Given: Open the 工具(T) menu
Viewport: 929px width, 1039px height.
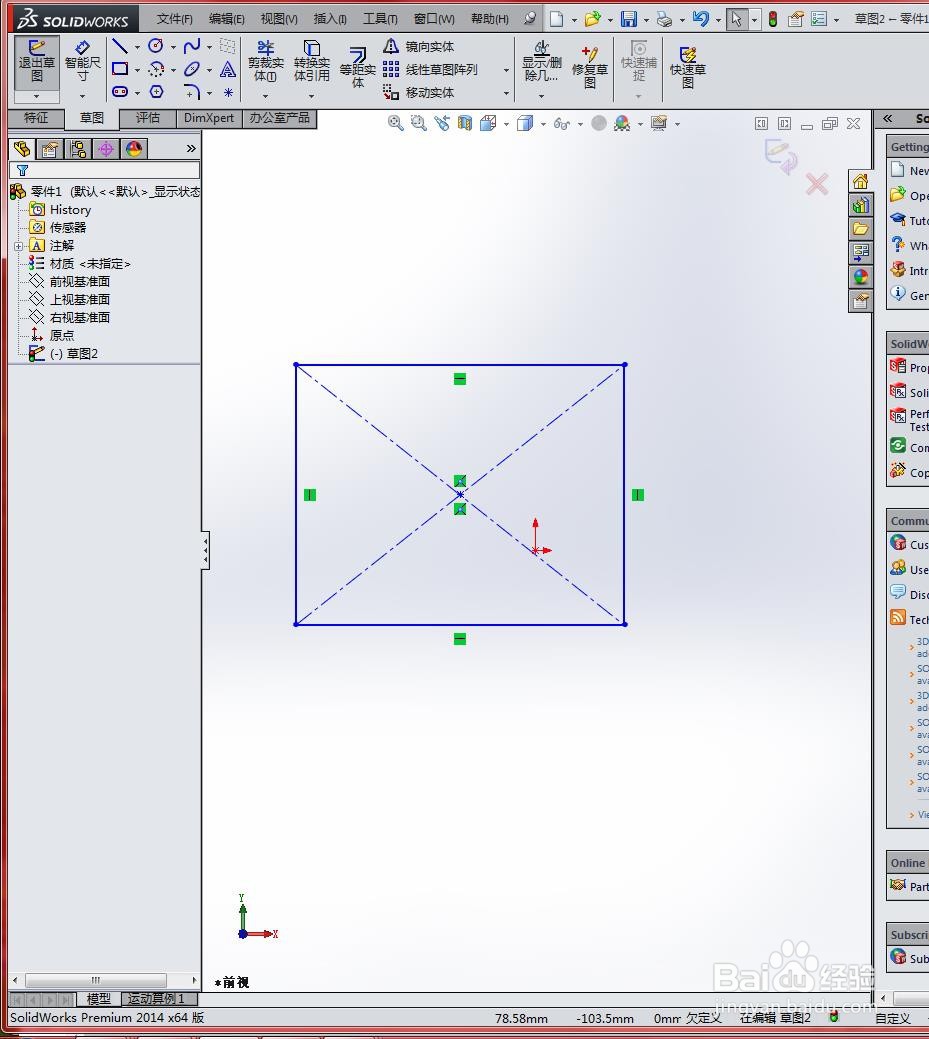Looking at the screenshot, I should click(380, 19).
